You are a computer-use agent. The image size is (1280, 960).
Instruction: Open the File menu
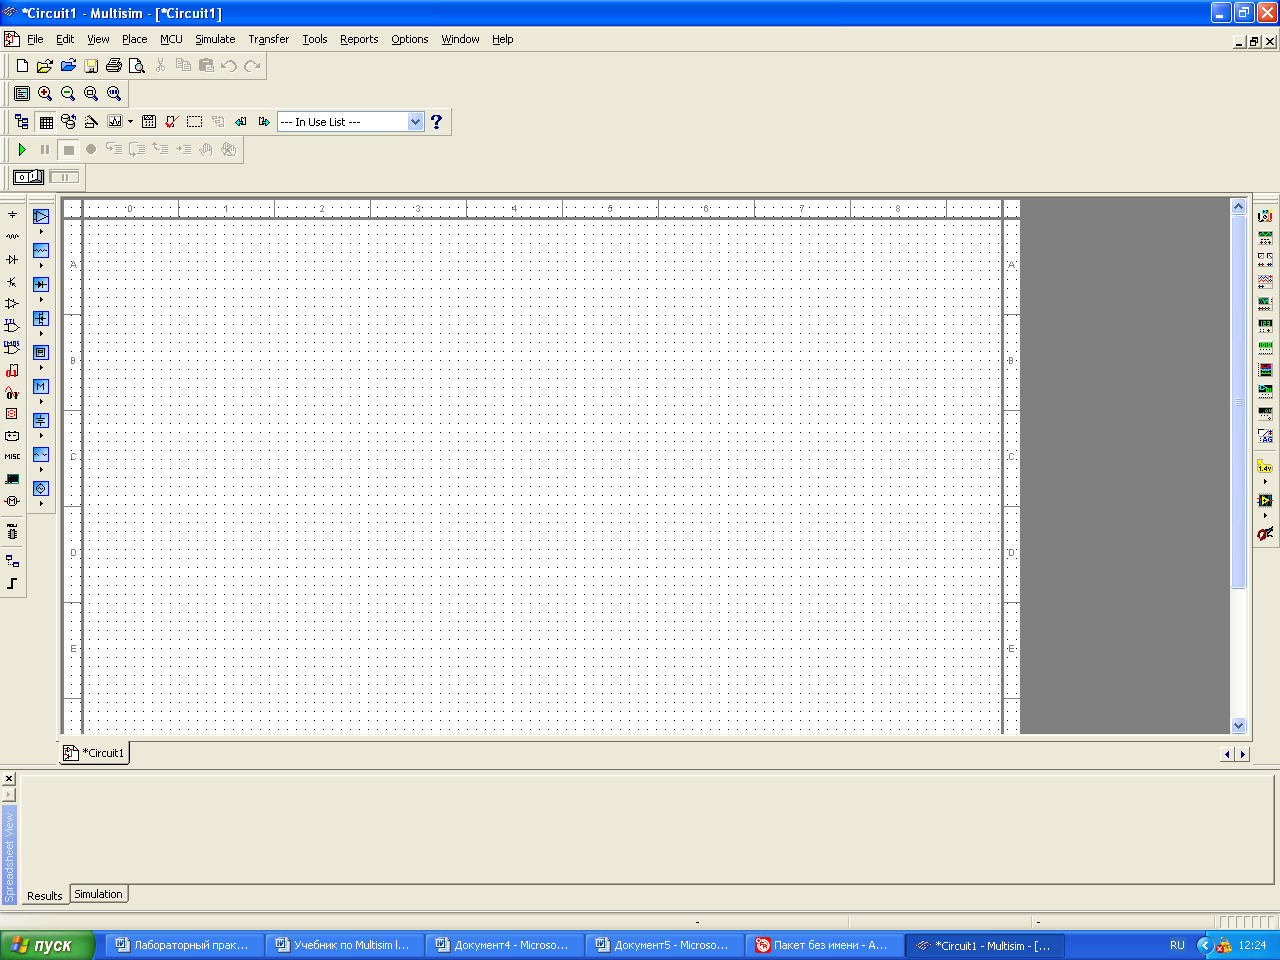coord(35,39)
